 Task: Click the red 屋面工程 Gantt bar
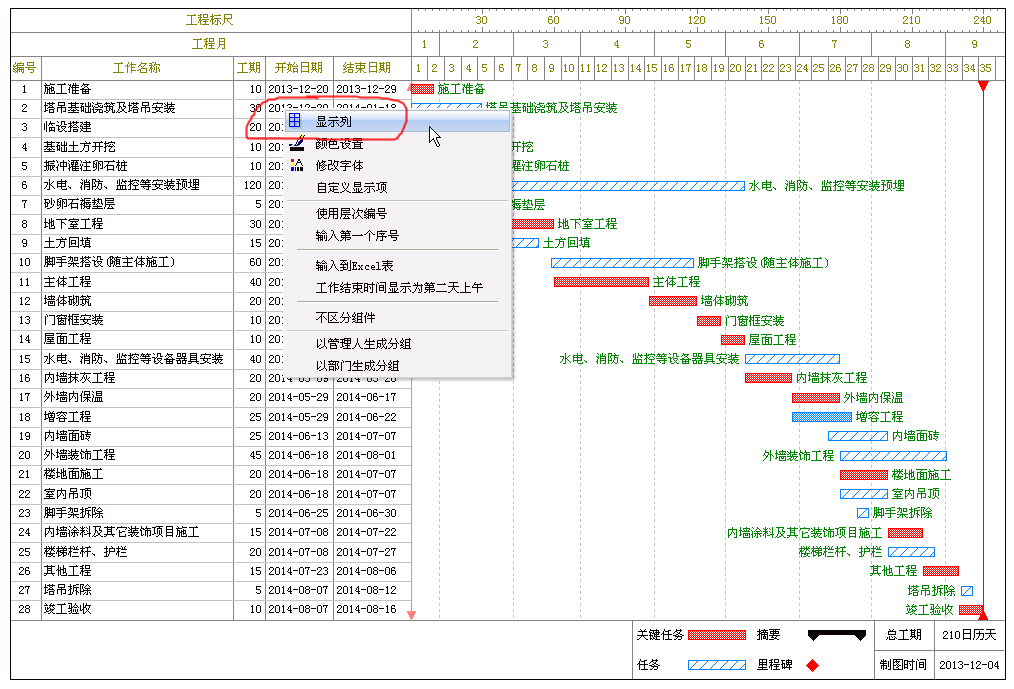733,340
